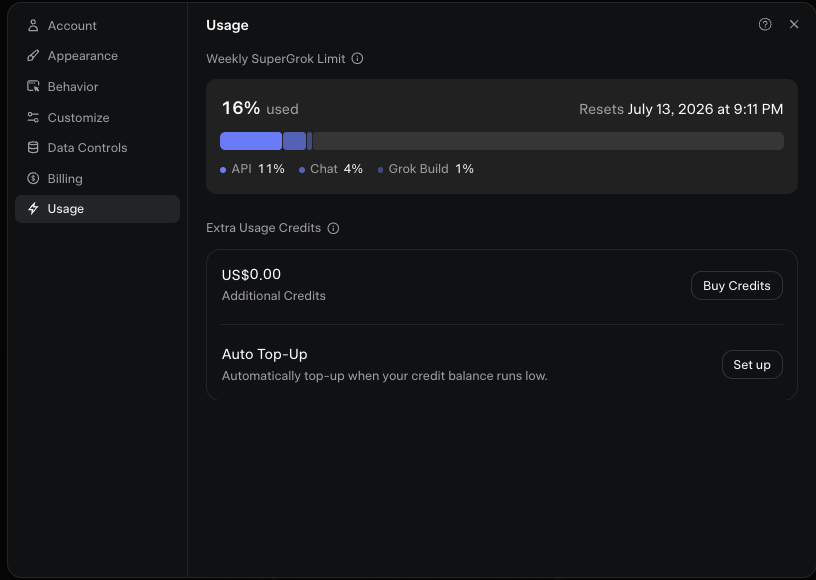Click the Appearance brush icon
This screenshot has width=816, height=580.
[x=33, y=56]
